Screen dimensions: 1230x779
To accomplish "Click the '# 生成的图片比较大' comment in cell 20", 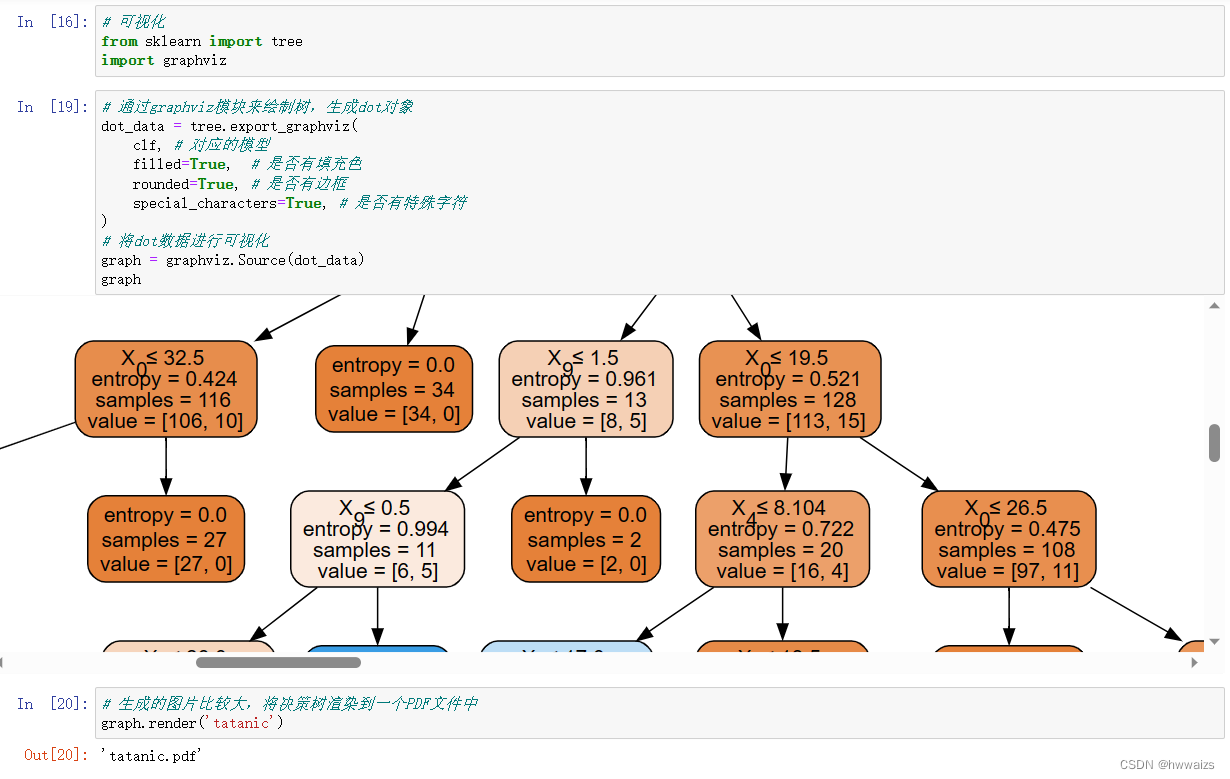I will coord(290,704).
